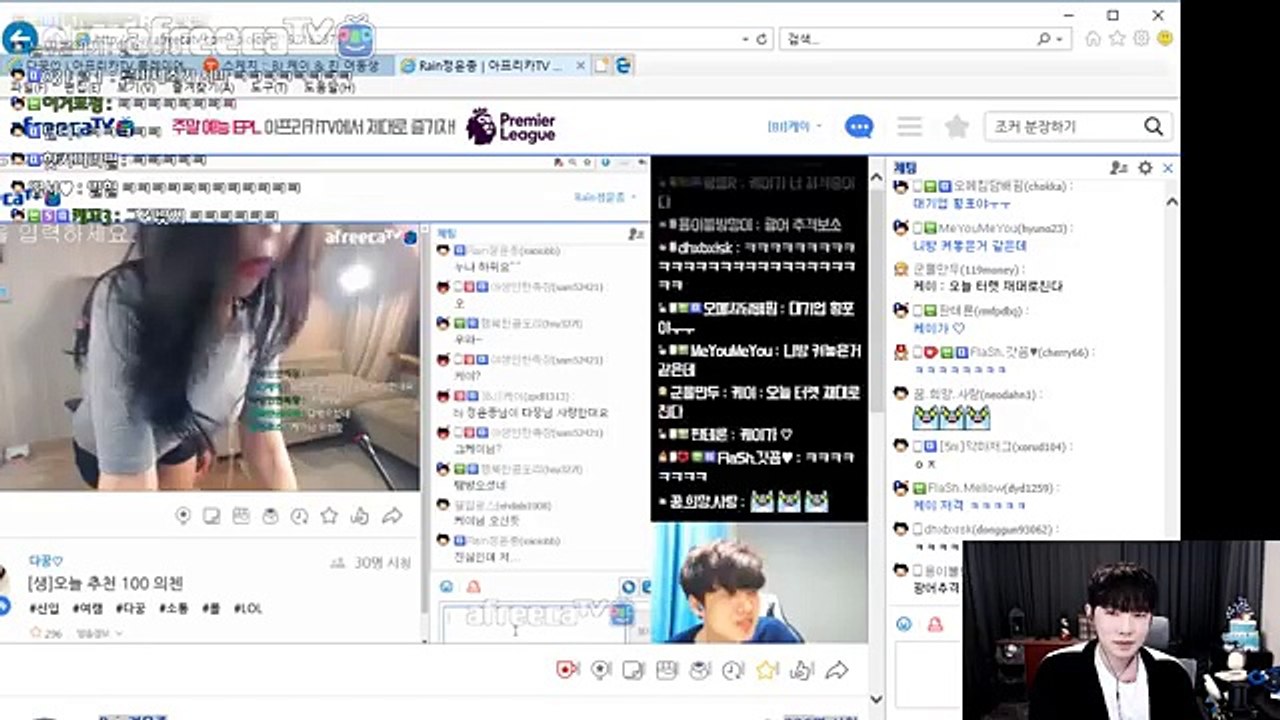The height and width of the screenshot is (720, 1280).
Task: Open the 즐겨찾기(A) menu
Action: pyautogui.click(x=202, y=87)
